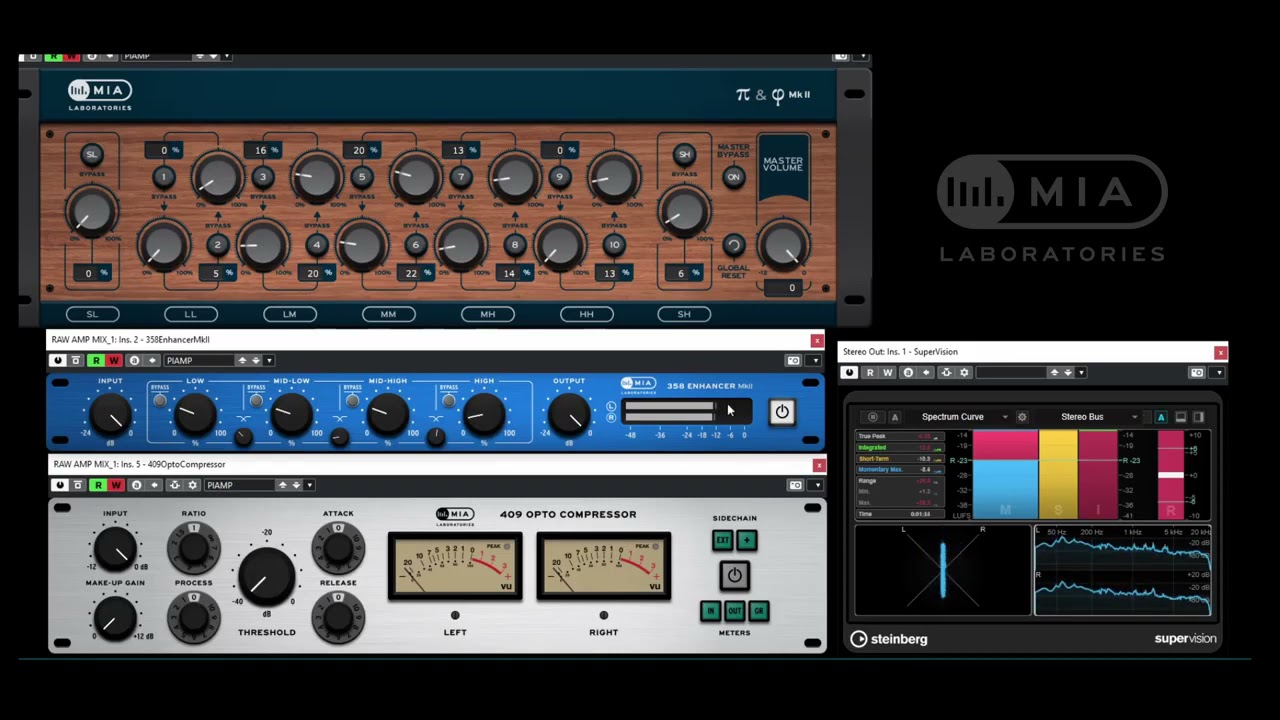Click IN meter button on Opto Compressor

(x=711, y=610)
